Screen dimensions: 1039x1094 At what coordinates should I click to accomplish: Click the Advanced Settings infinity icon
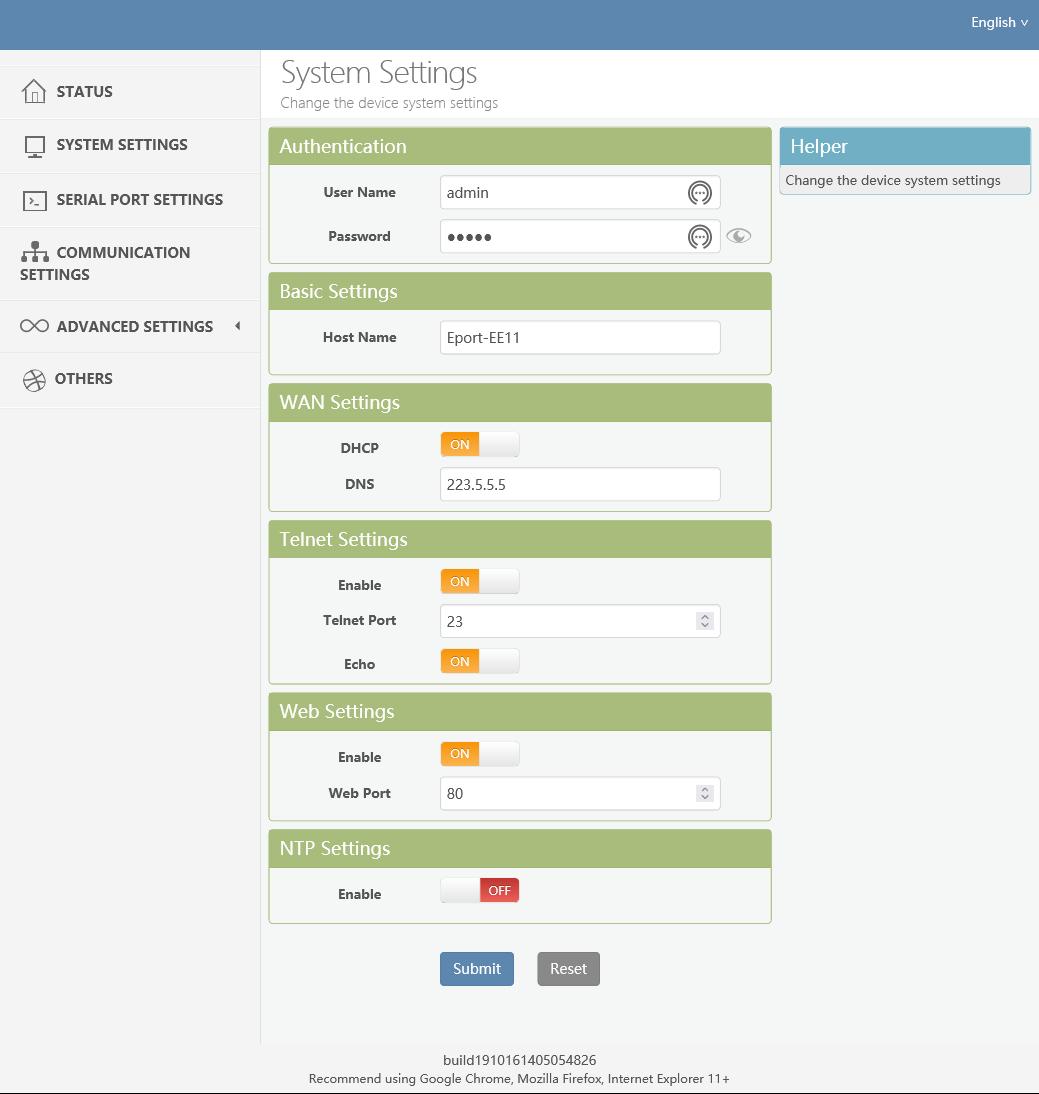[35, 327]
